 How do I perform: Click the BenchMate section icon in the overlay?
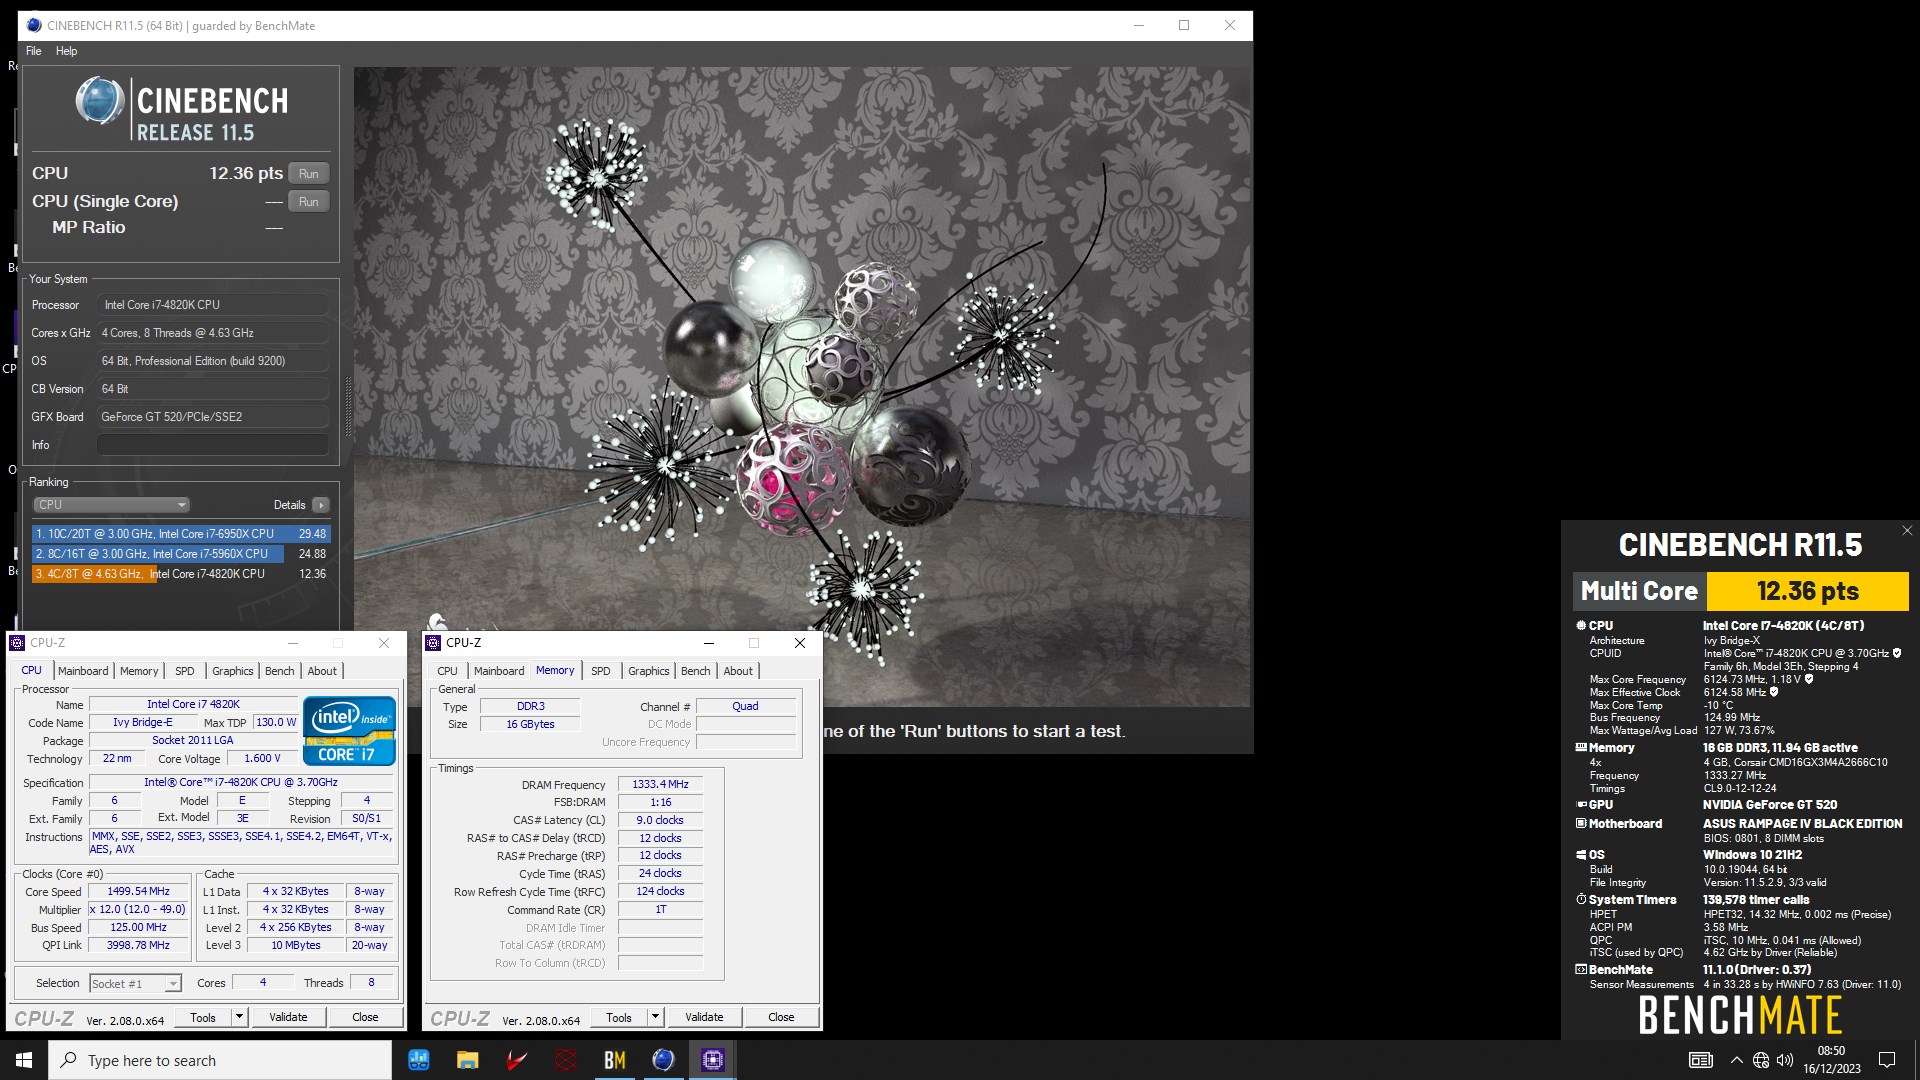[1581, 969]
